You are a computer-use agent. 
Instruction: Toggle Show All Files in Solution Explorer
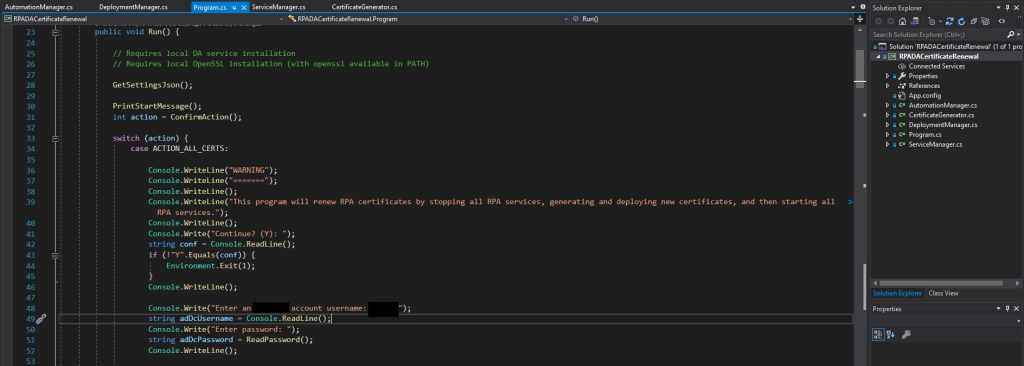[x=985, y=21]
